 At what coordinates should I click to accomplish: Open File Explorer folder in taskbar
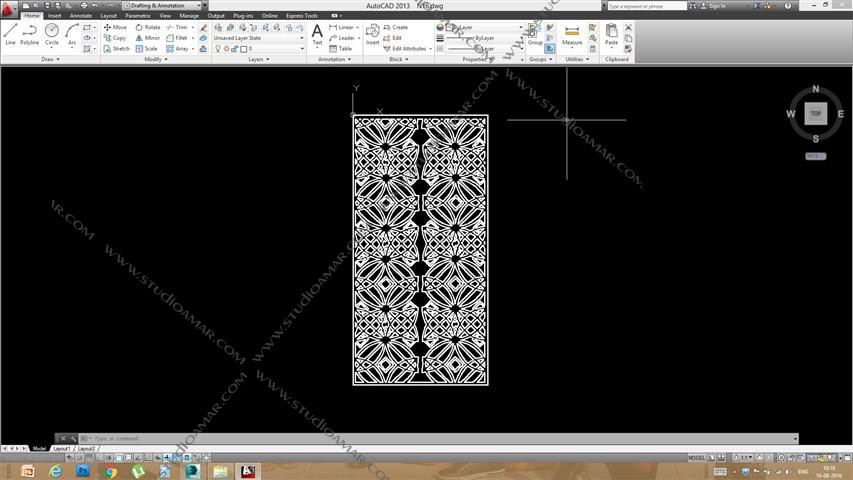[220, 471]
